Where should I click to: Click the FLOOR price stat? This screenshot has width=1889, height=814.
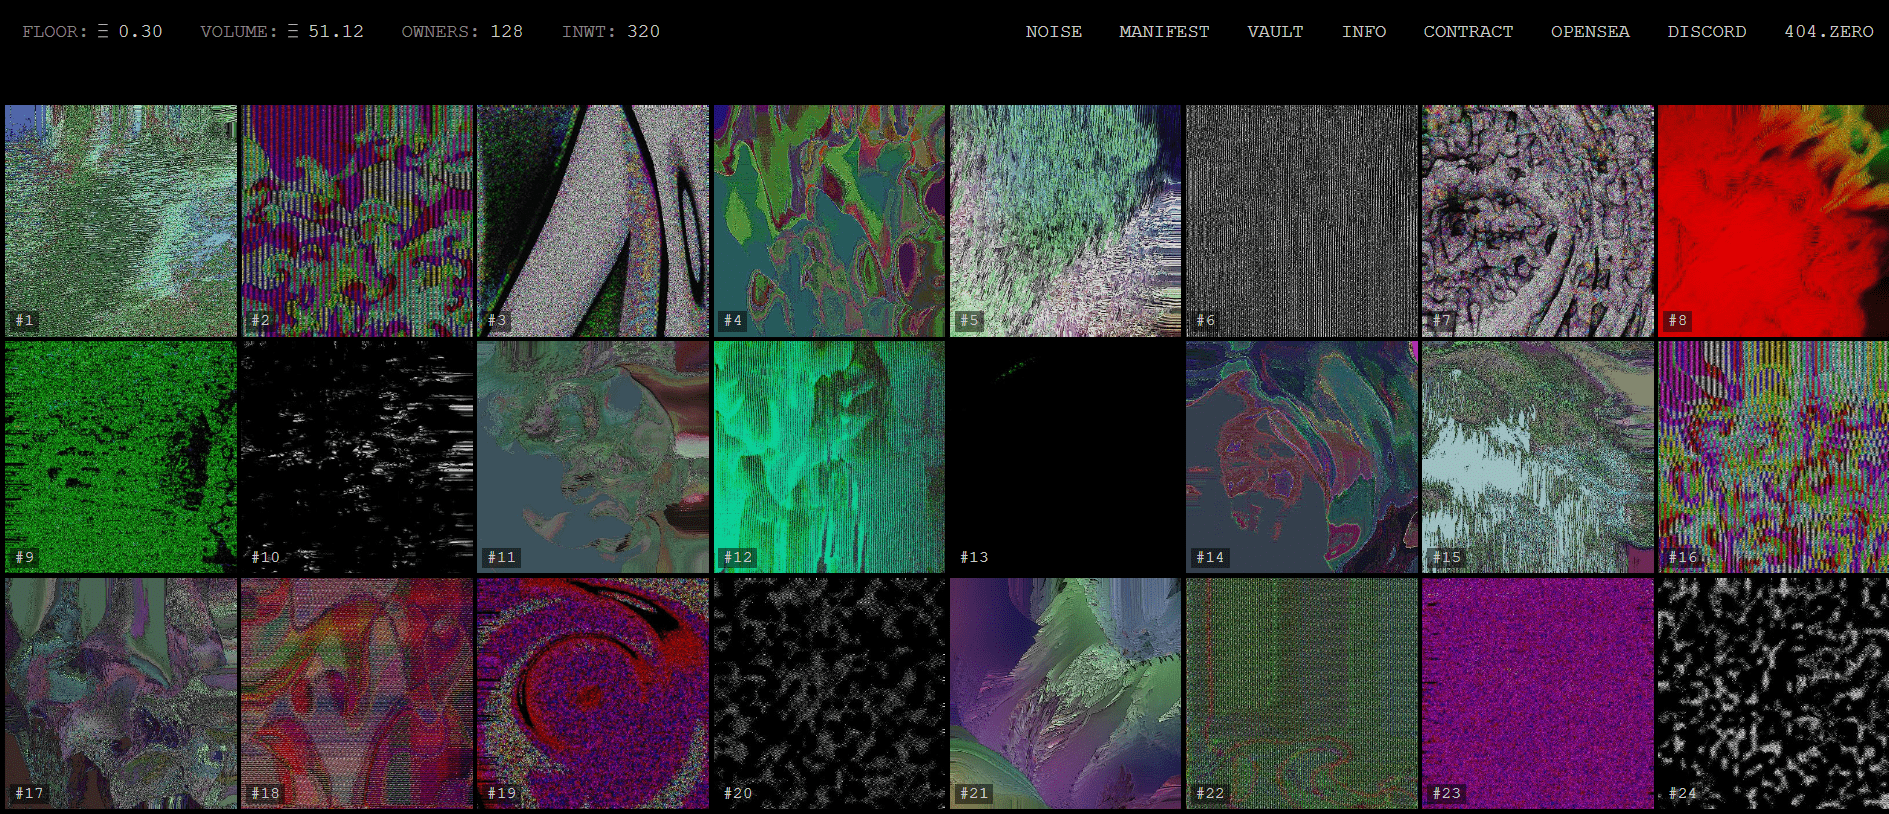[x=92, y=32]
